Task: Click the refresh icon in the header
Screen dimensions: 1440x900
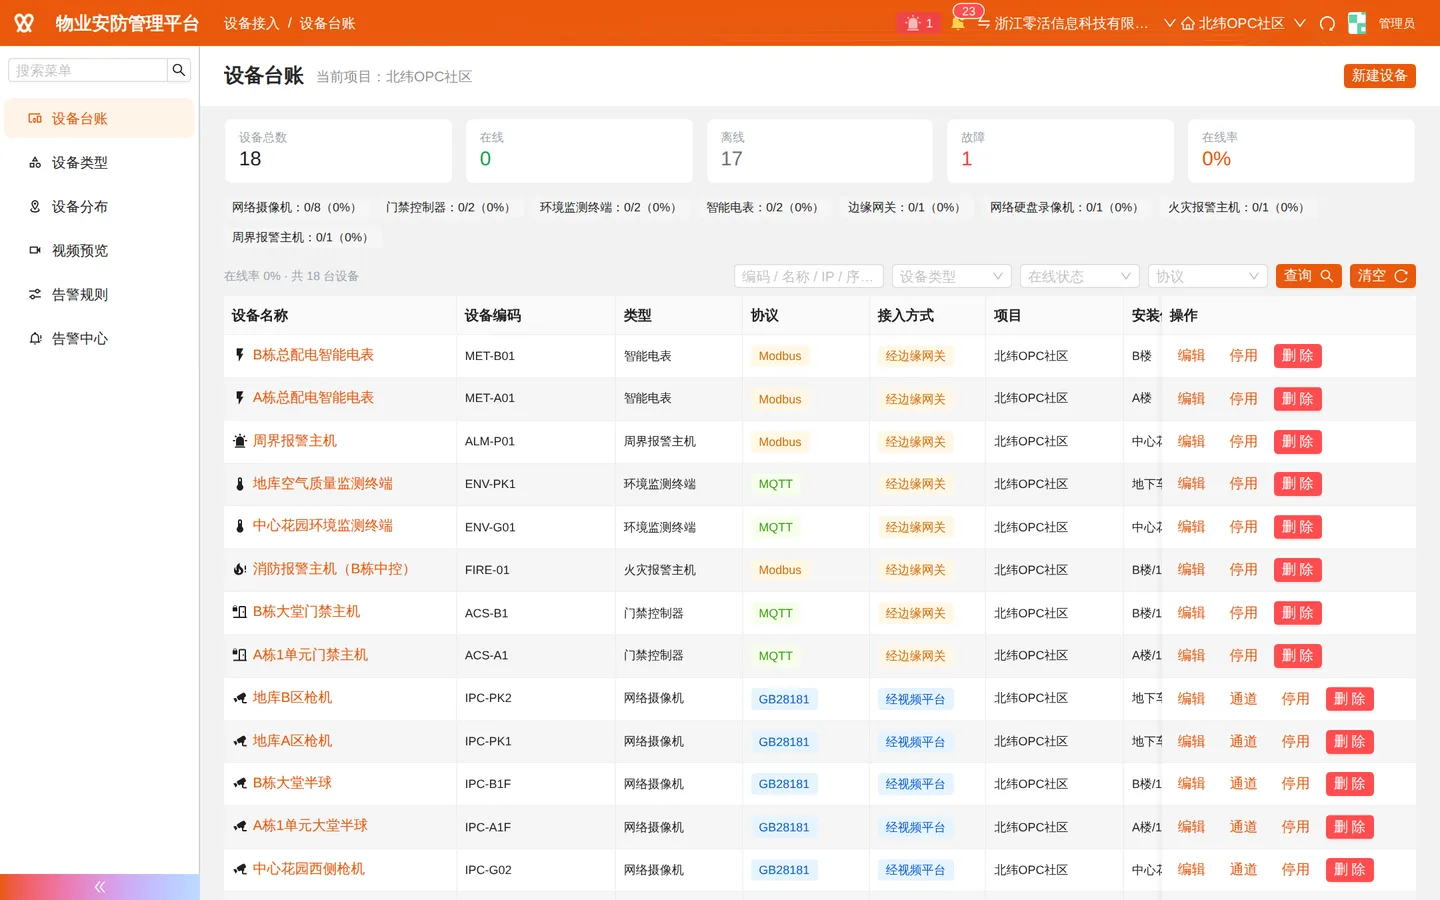Action: click(x=1327, y=23)
